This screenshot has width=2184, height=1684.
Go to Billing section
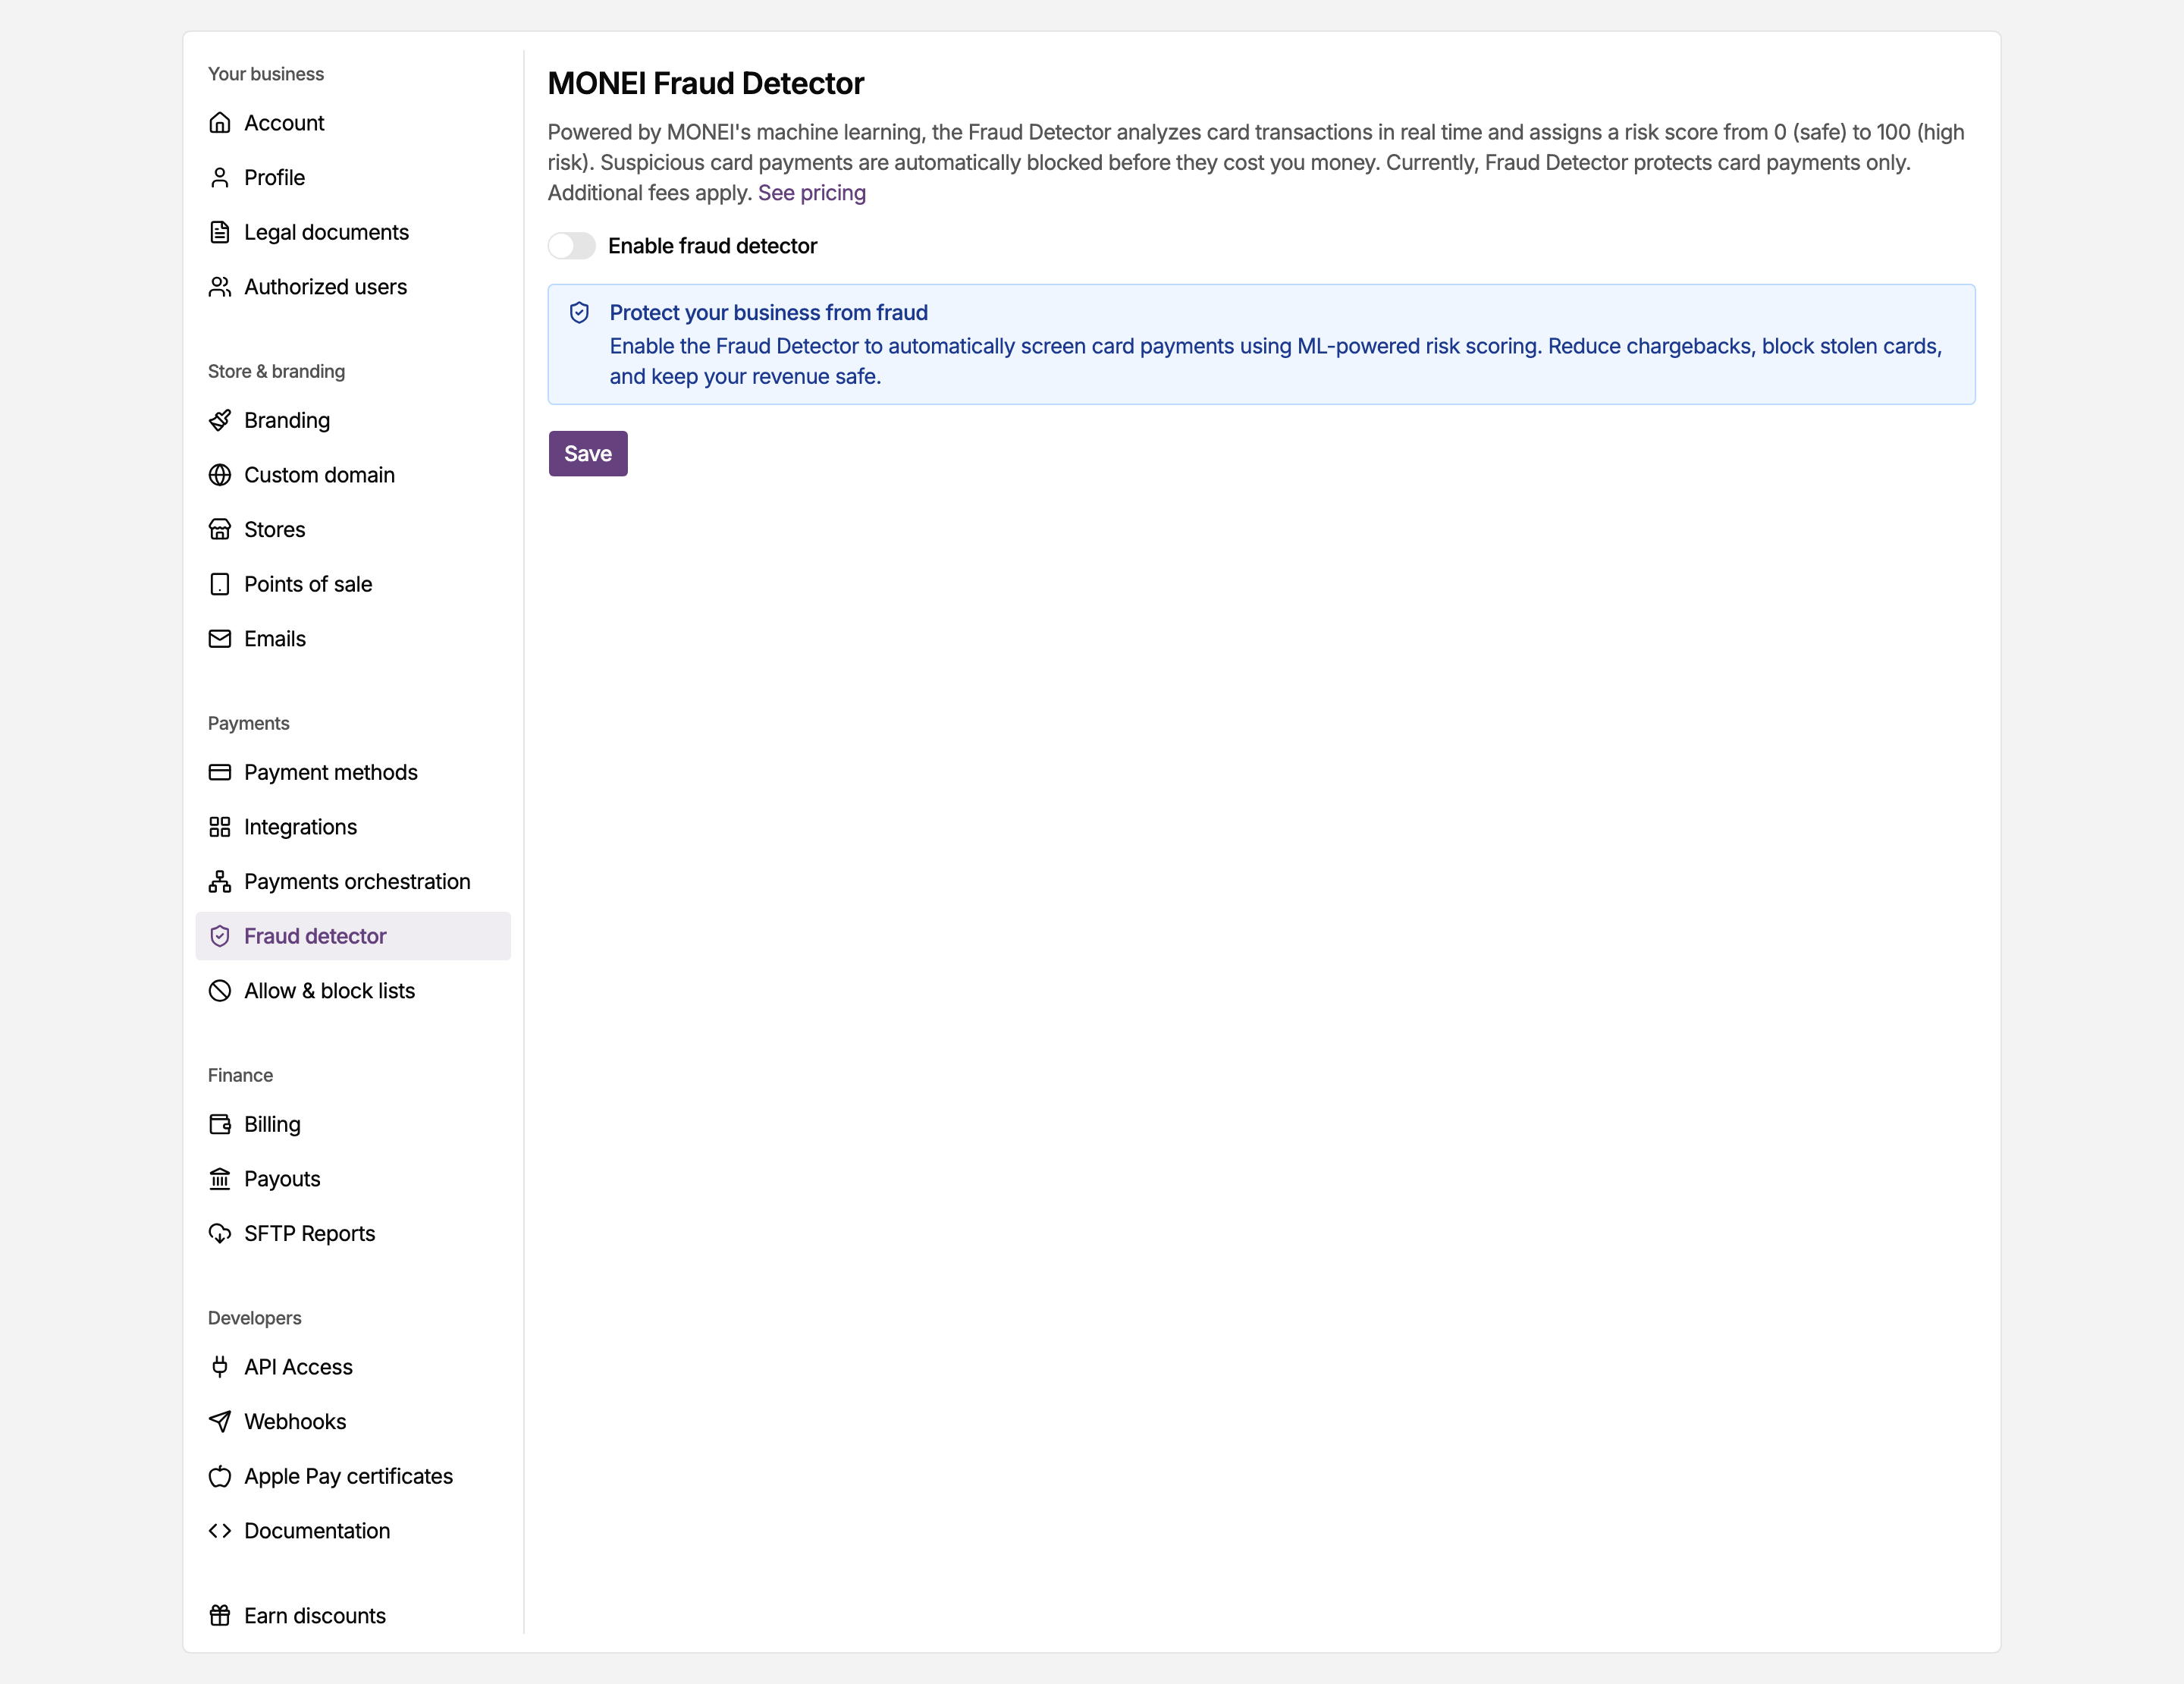[x=353, y=1124]
